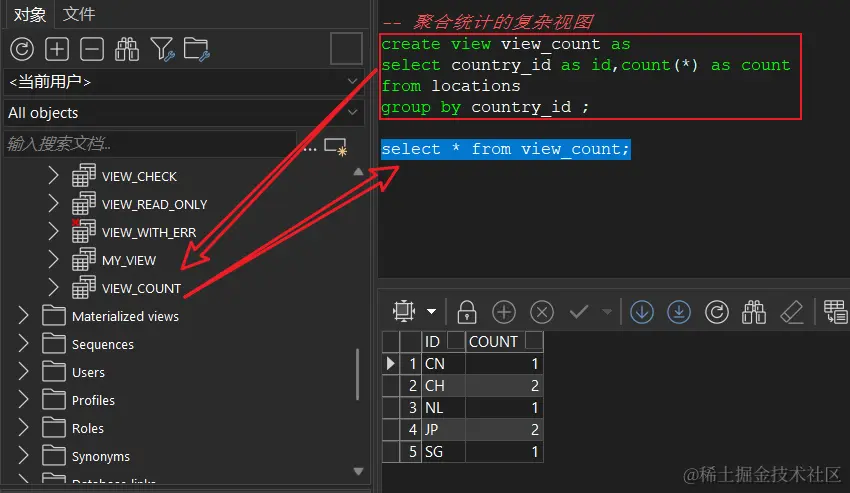This screenshot has width=850, height=493.
Task: Select the Synonyms folder
Action: tap(101, 457)
